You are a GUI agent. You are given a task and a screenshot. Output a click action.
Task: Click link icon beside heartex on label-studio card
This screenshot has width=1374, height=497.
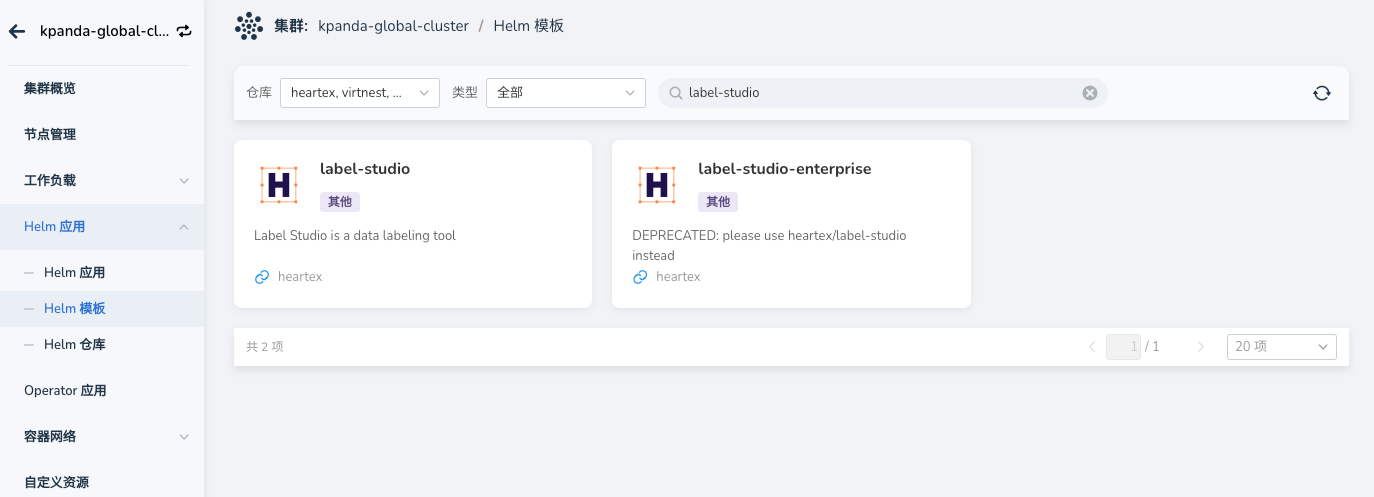[262, 277]
